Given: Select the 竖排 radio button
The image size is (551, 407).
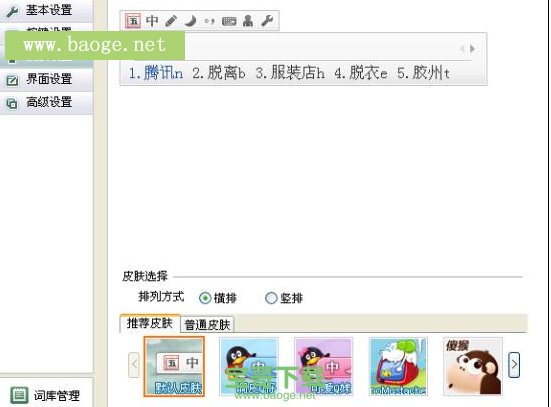Looking at the screenshot, I should 271,298.
